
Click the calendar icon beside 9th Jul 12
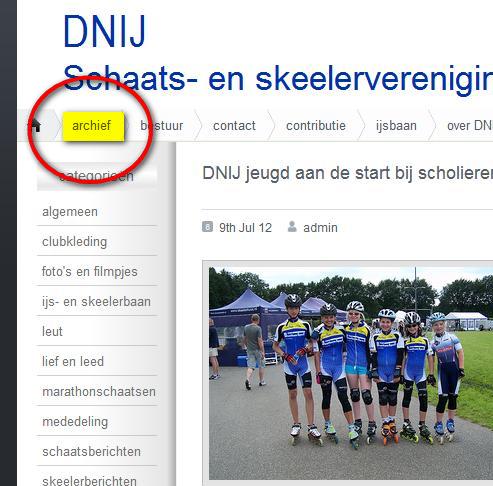click(x=207, y=227)
